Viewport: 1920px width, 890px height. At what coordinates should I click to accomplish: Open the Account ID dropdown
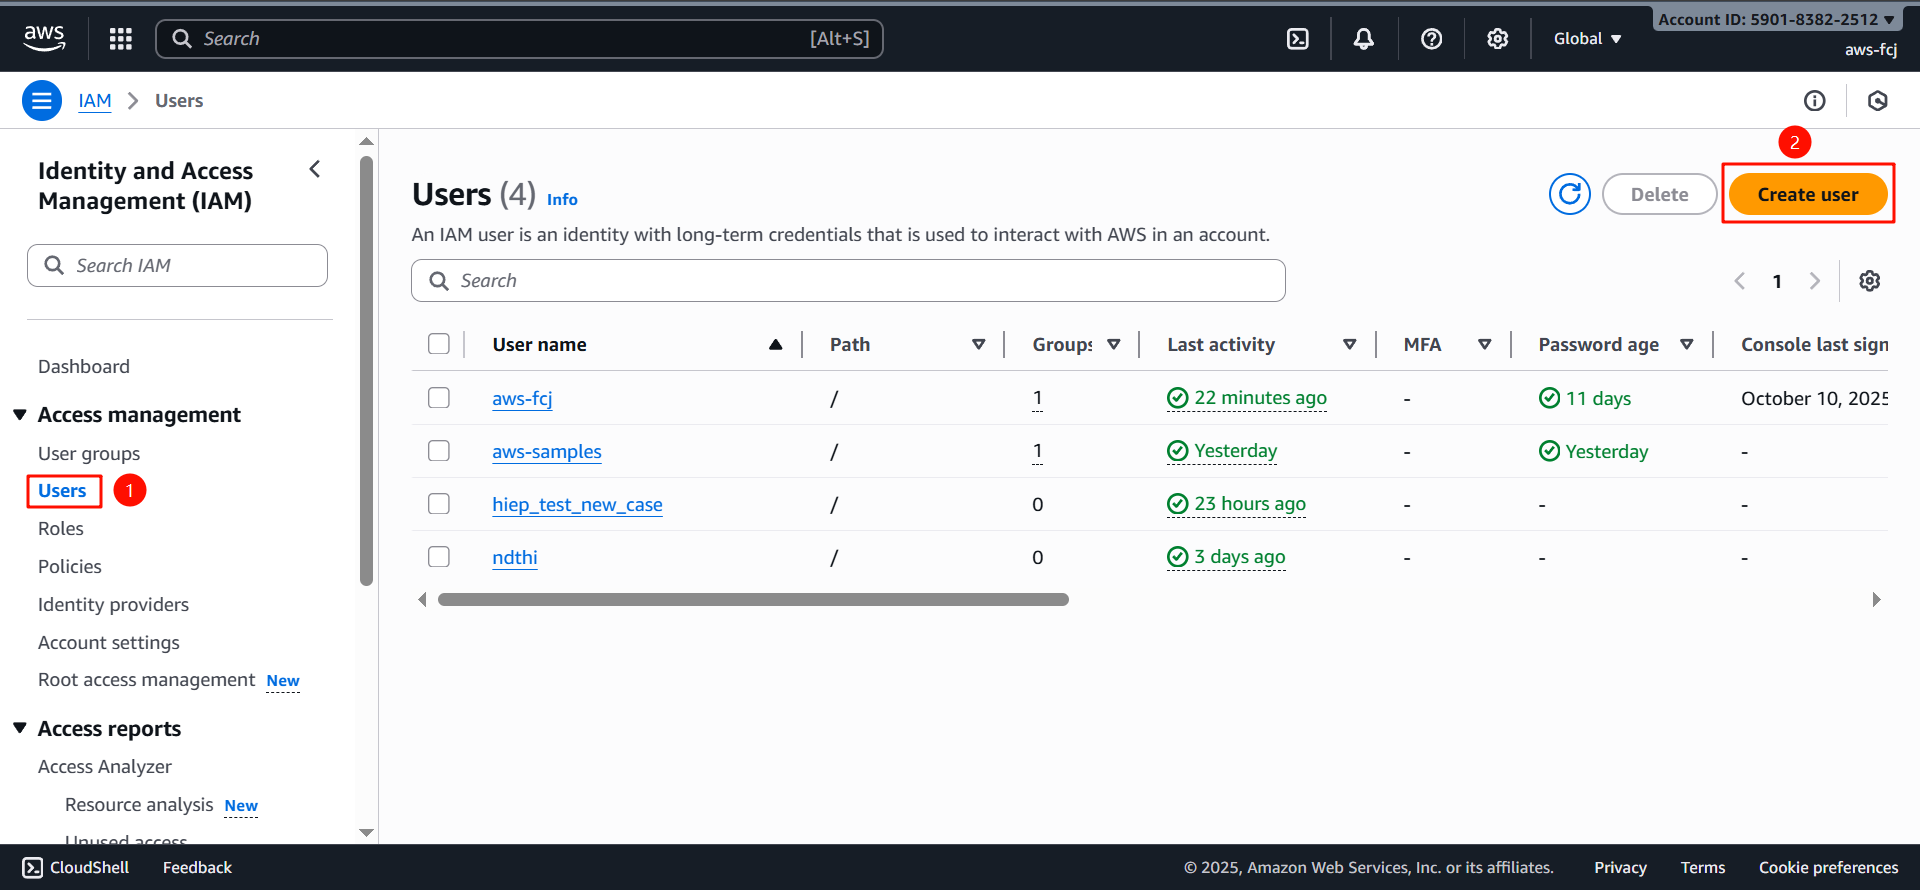[1776, 19]
